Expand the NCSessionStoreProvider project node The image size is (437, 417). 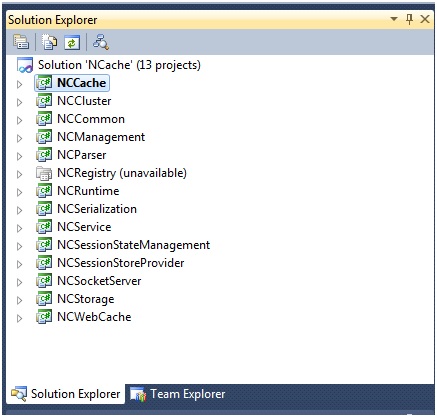[x=19, y=264]
